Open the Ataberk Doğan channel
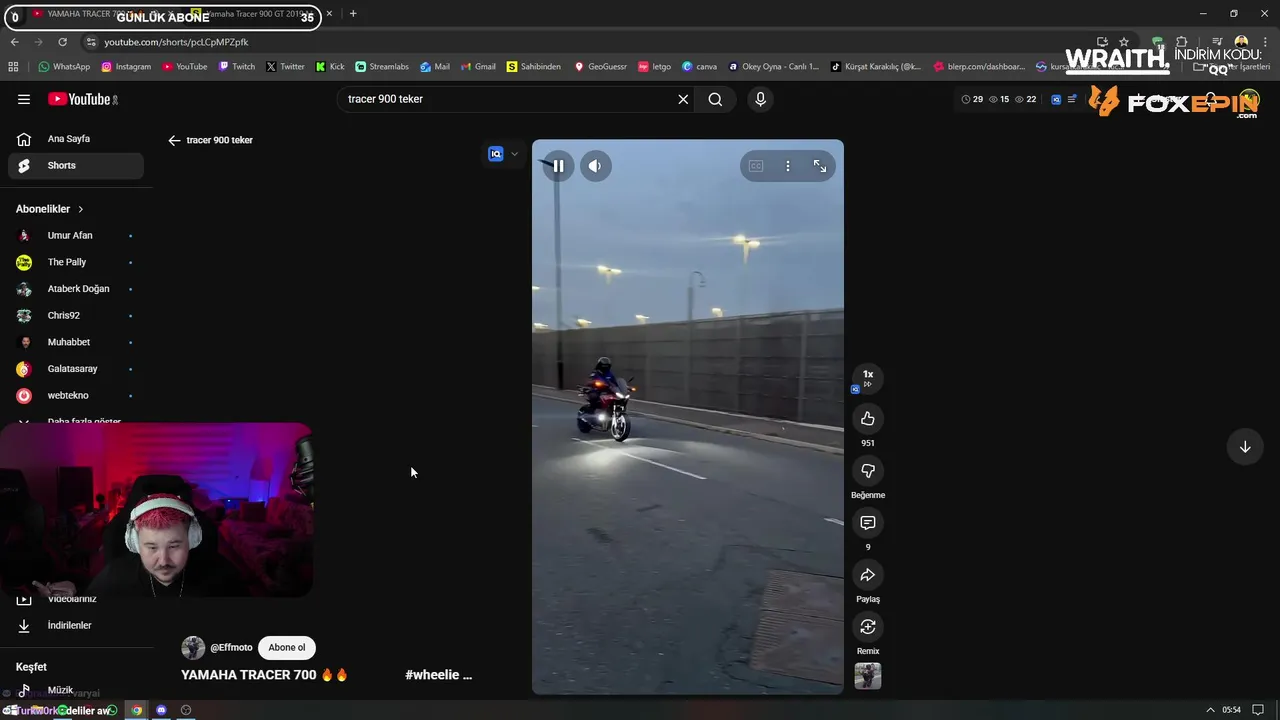1280x720 pixels. pyautogui.click(x=76, y=289)
